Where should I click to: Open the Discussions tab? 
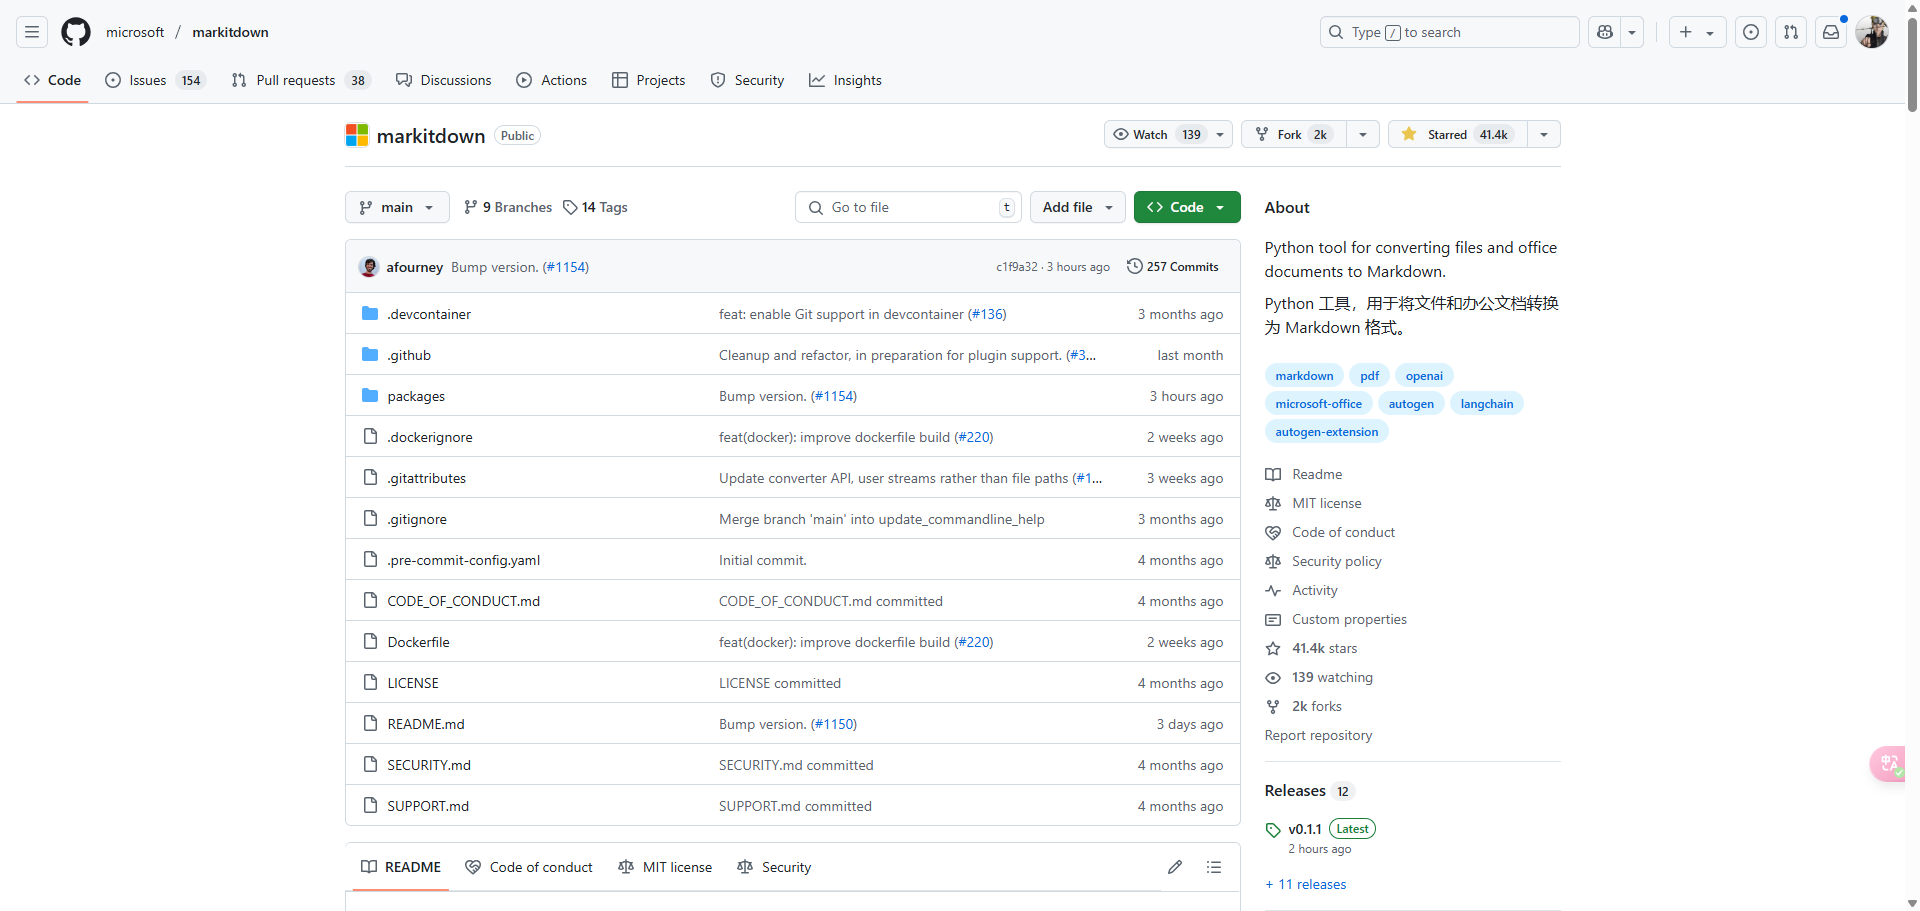click(444, 80)
